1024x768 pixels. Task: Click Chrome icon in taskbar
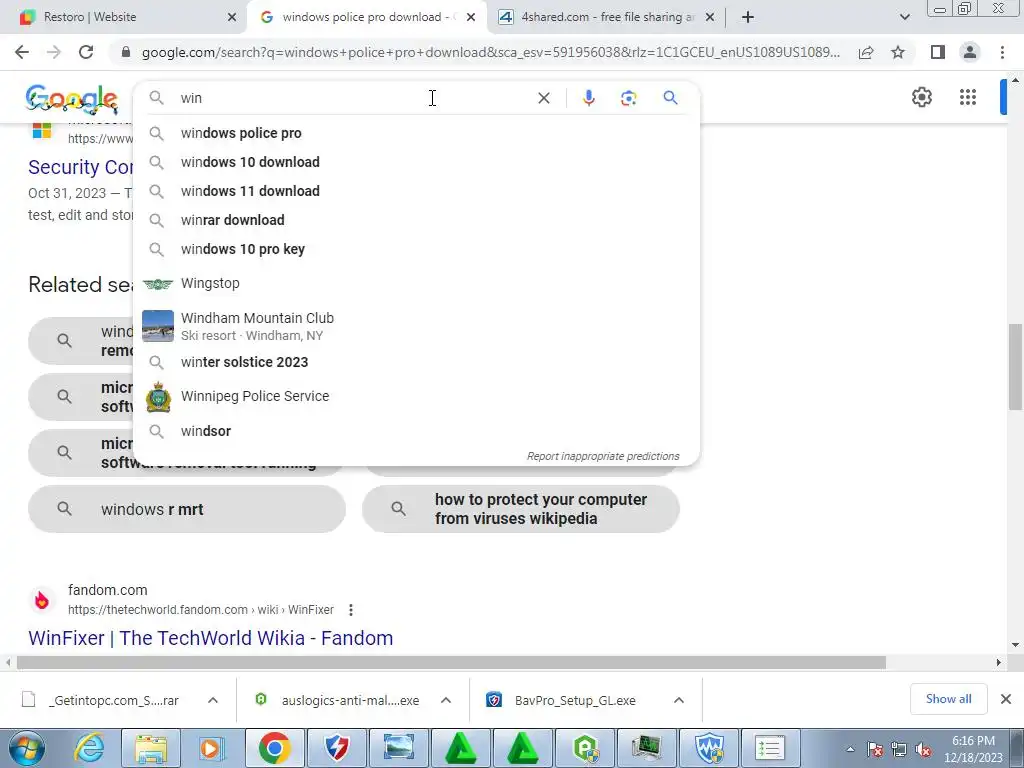coord(274,748)
